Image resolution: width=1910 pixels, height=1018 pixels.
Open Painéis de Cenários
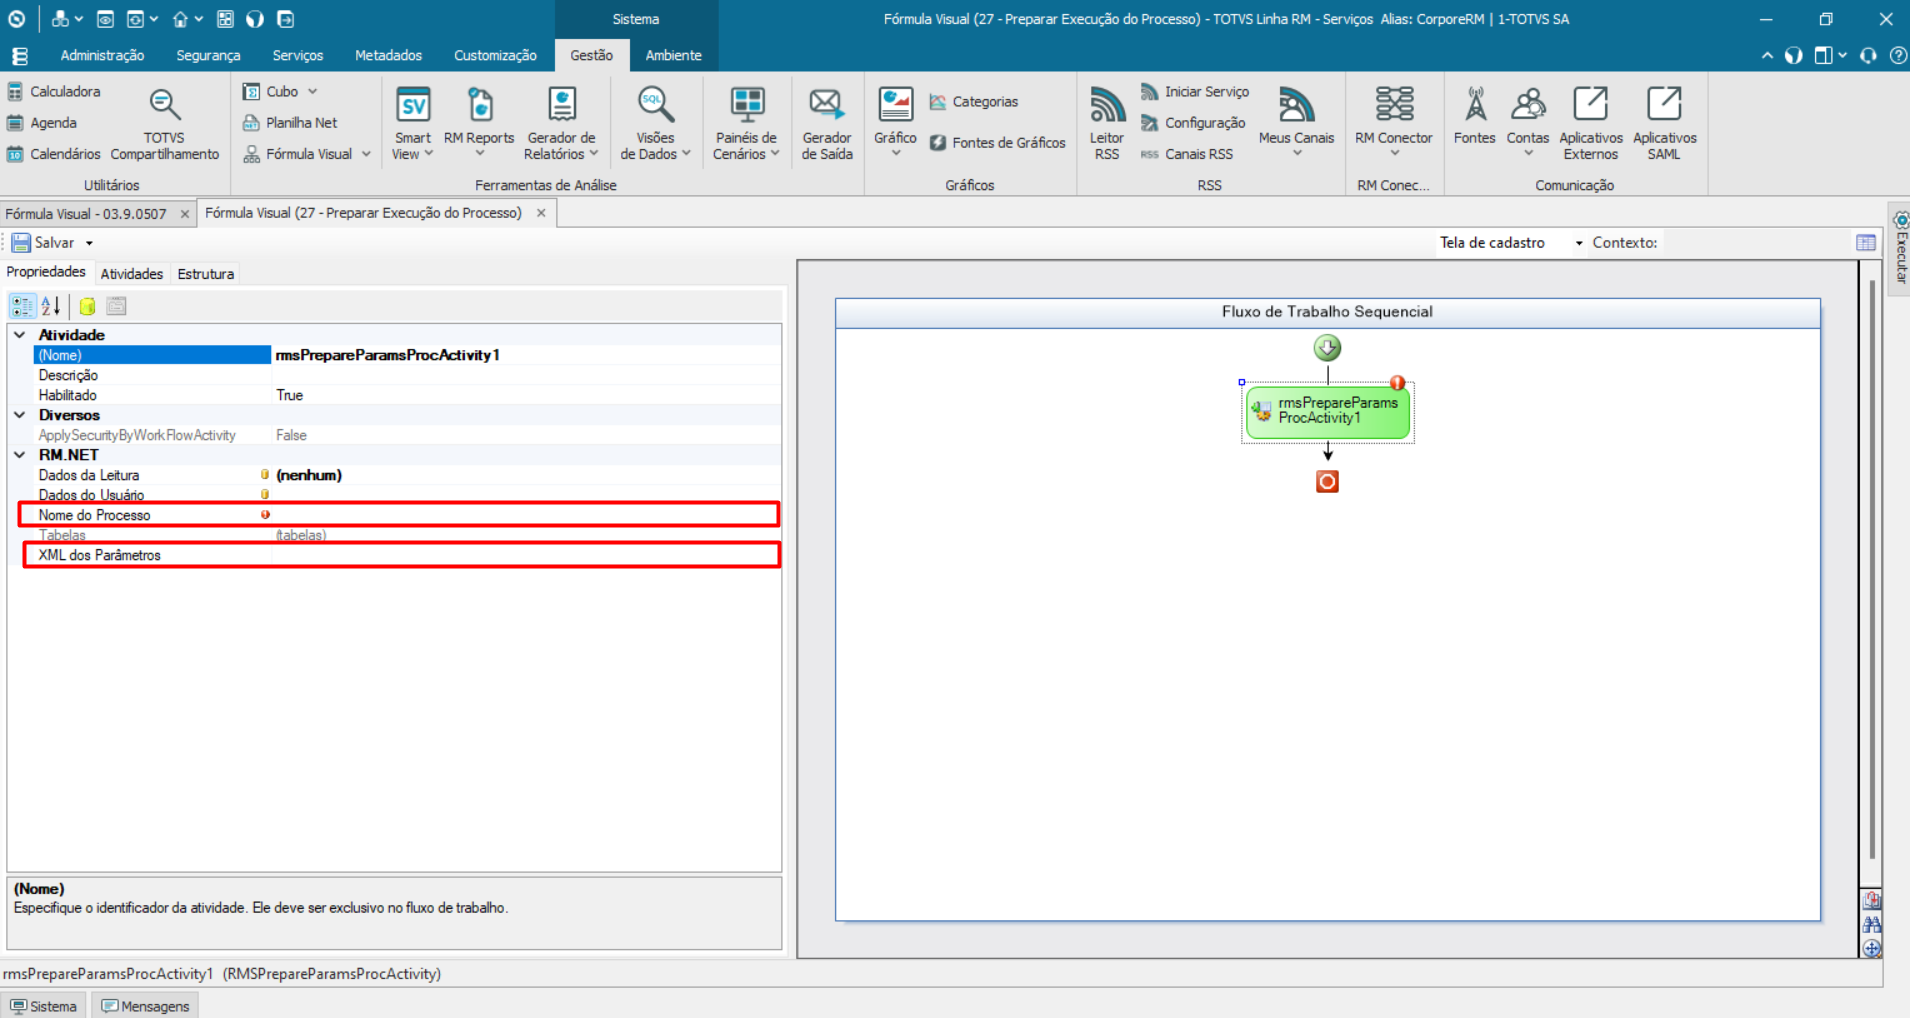(746, 124)
